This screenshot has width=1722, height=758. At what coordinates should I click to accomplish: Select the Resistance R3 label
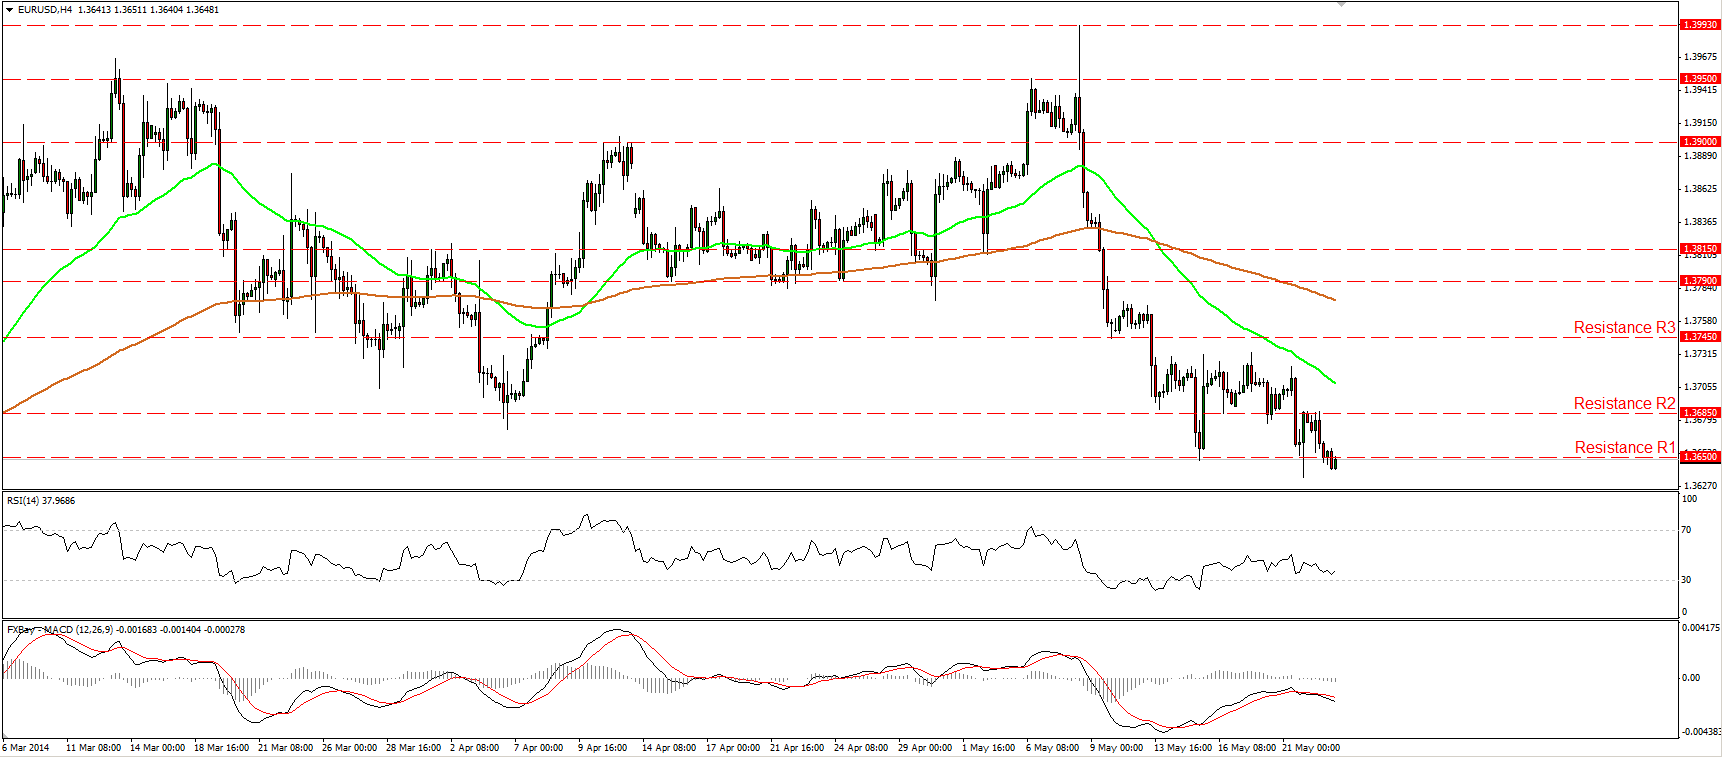(x=1624, y=327)
